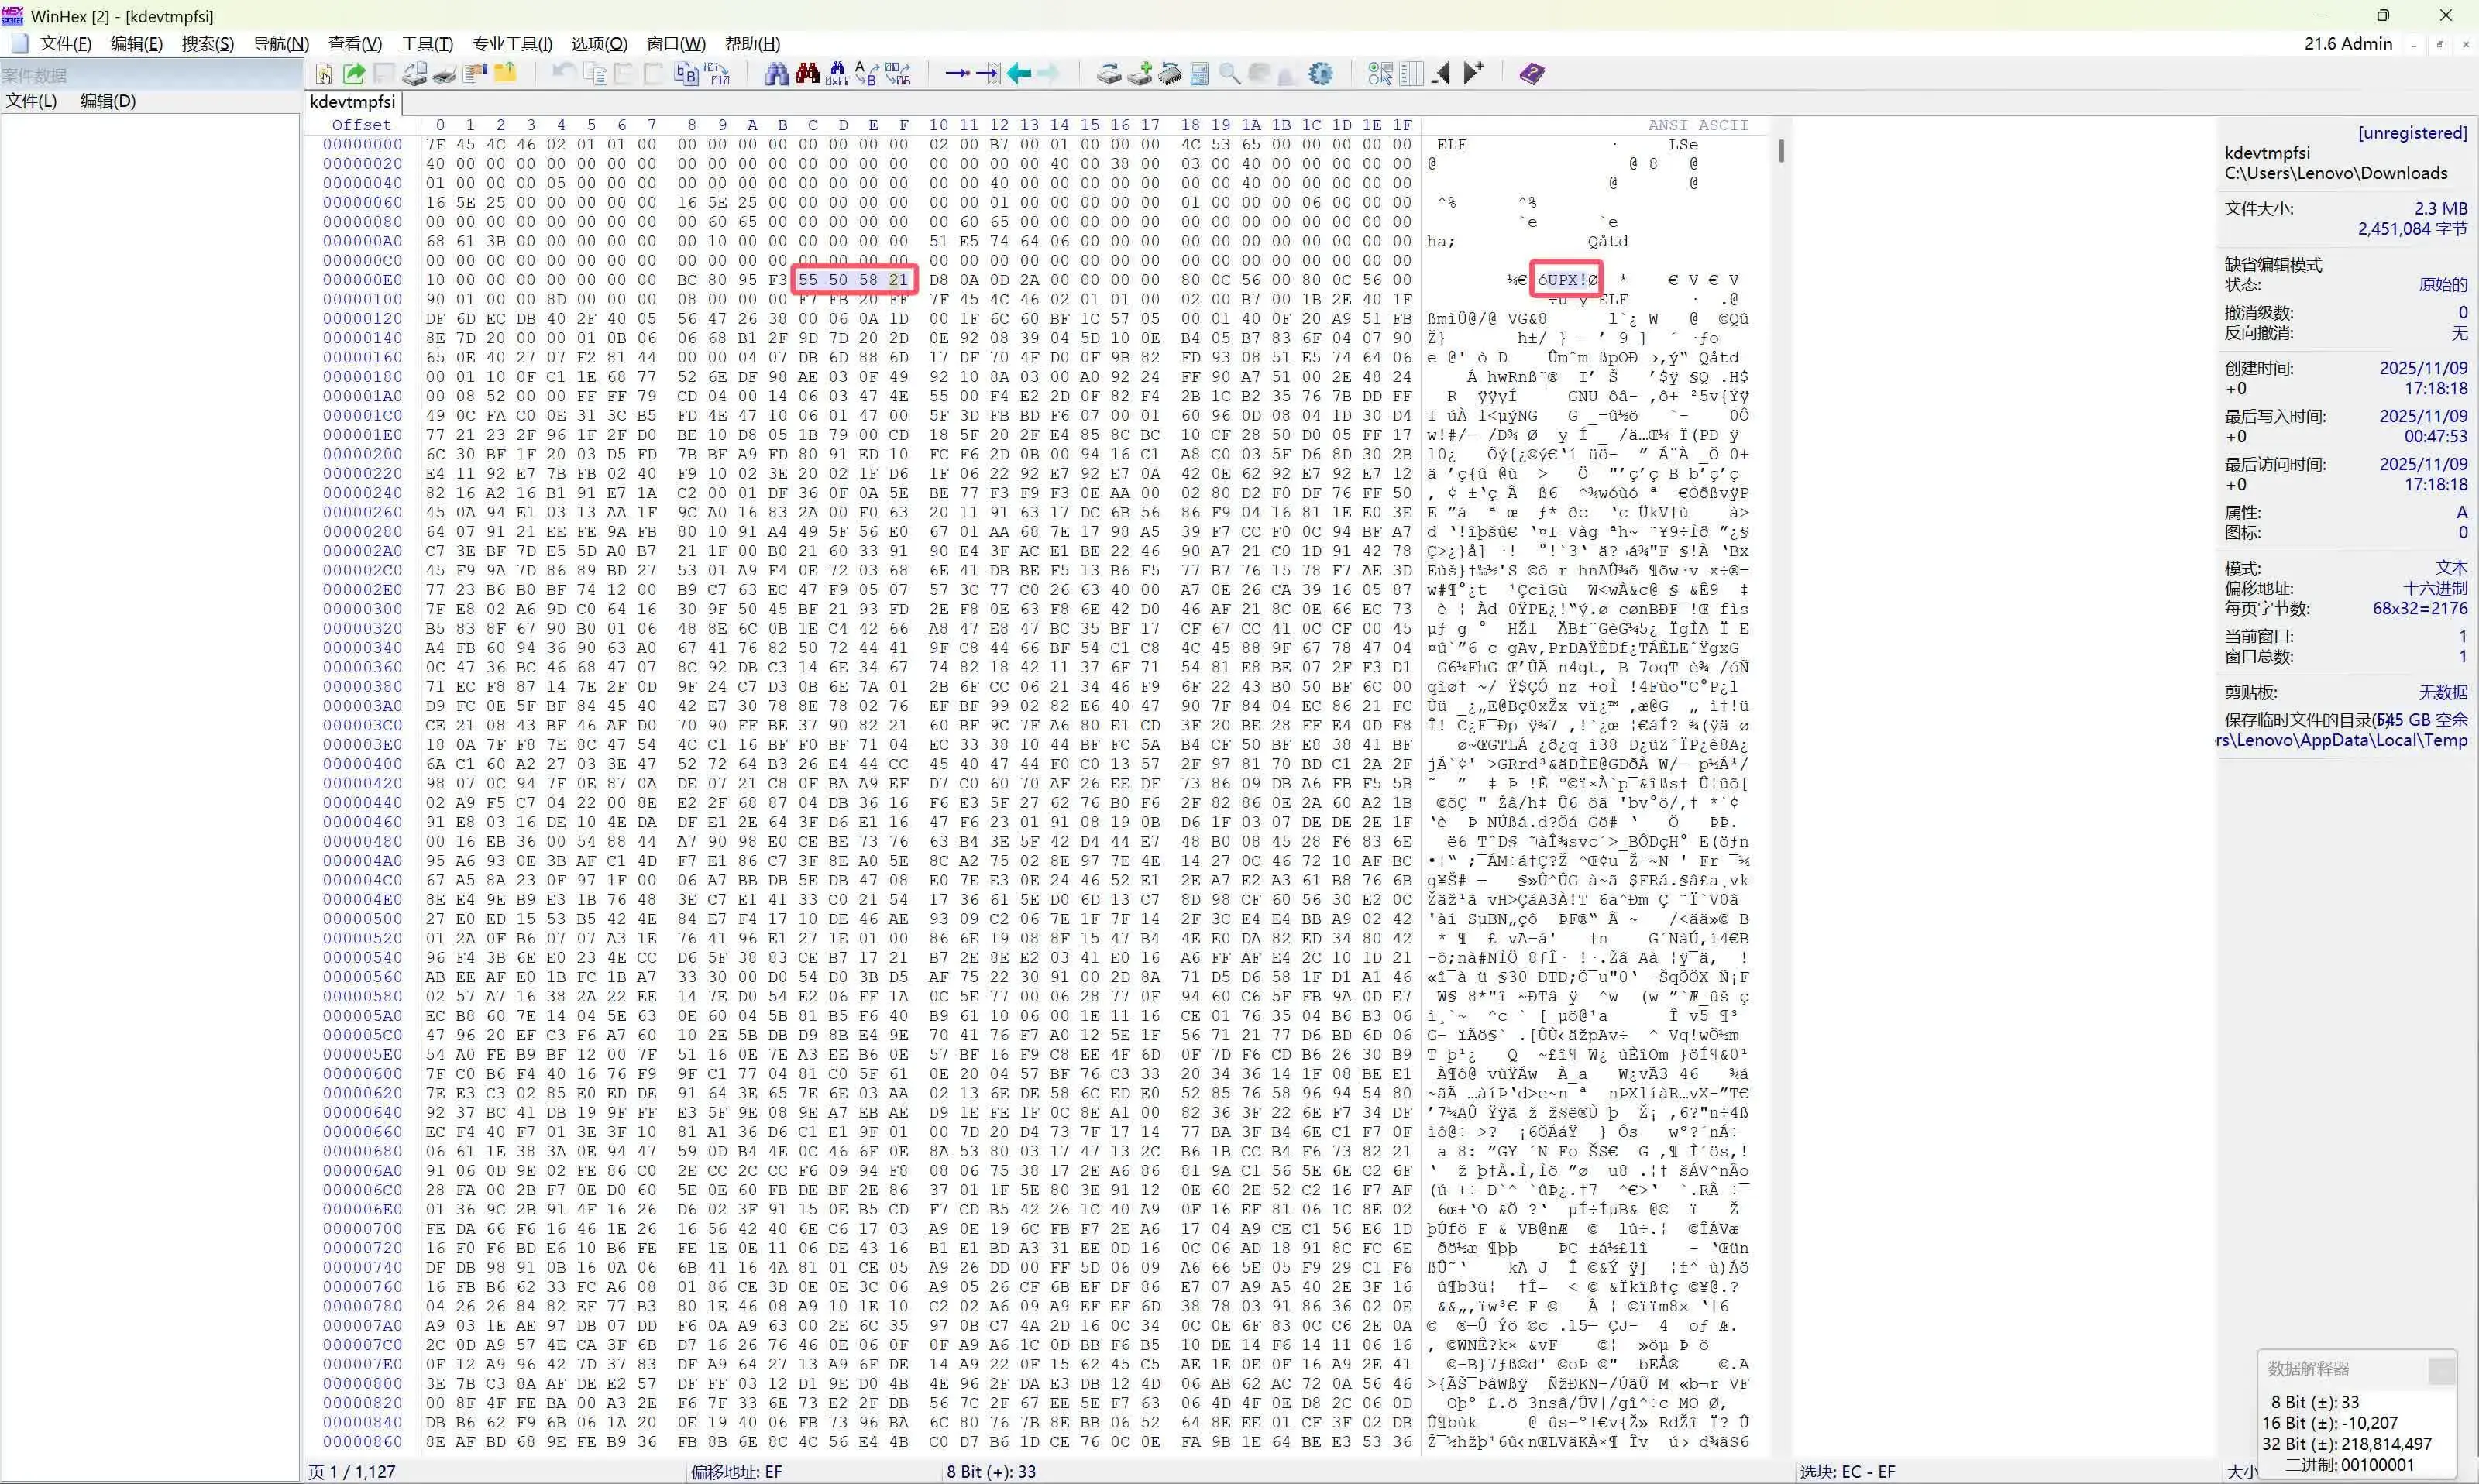The height and width of the screenshot is (1484, 2479).
Task: Open the Open RAM chip icon
Action: click(1169, 74)
